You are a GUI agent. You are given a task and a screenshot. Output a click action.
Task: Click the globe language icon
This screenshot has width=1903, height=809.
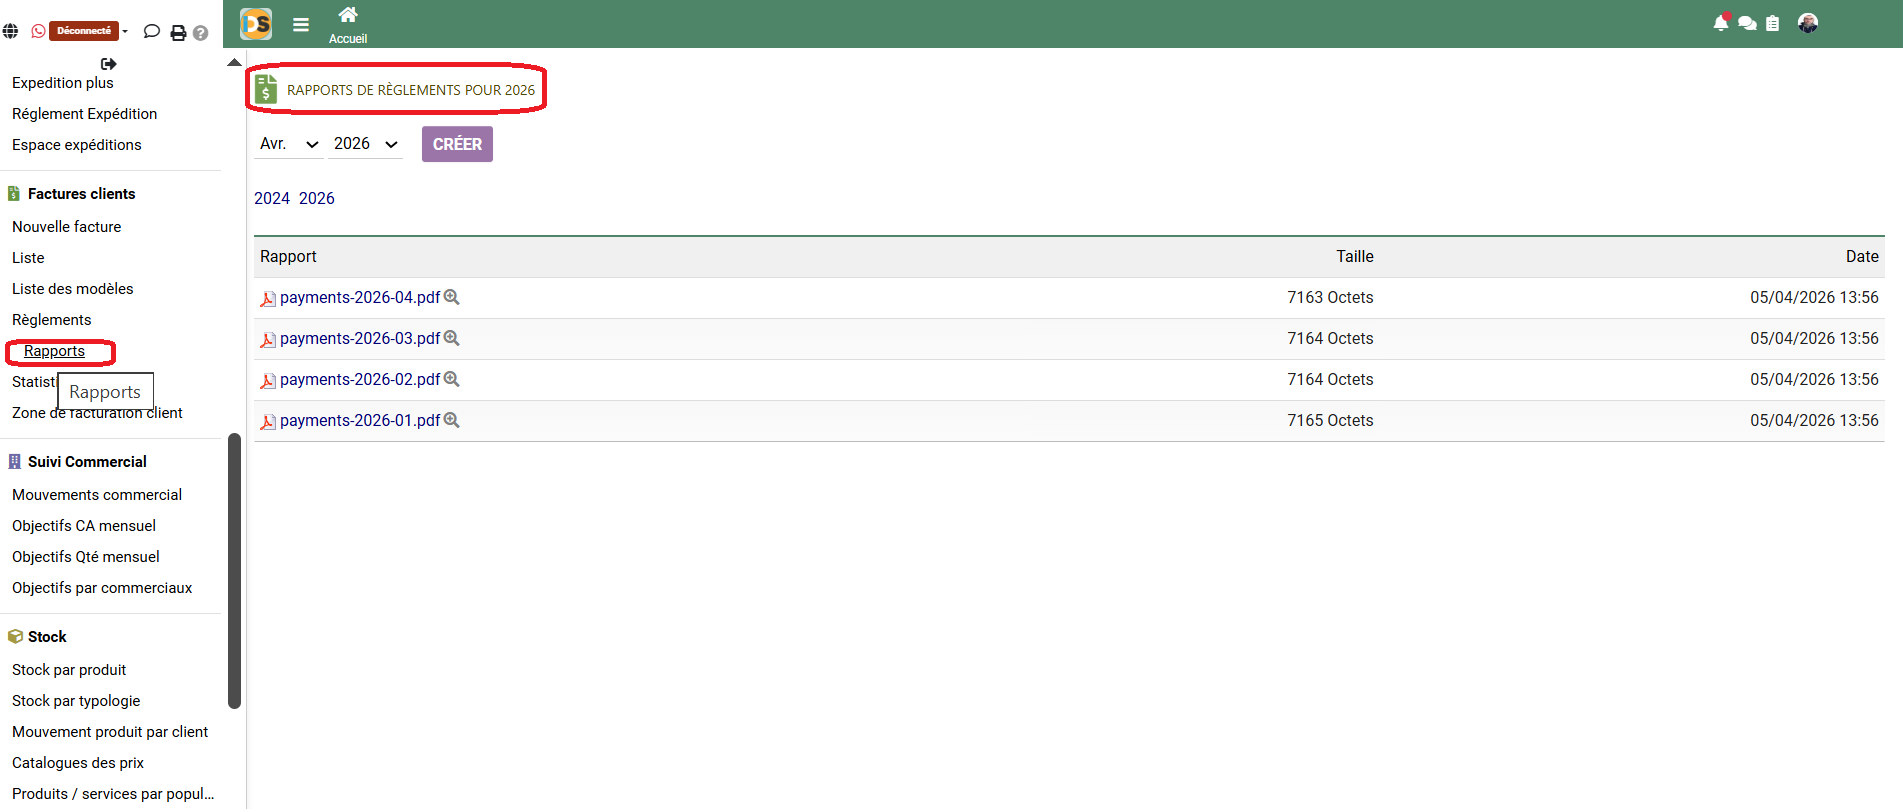[x=10, y=31]
